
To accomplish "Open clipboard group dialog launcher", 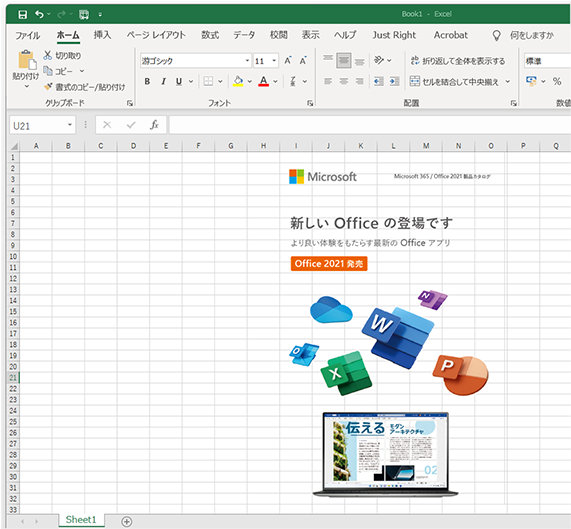I will (129, 103).
